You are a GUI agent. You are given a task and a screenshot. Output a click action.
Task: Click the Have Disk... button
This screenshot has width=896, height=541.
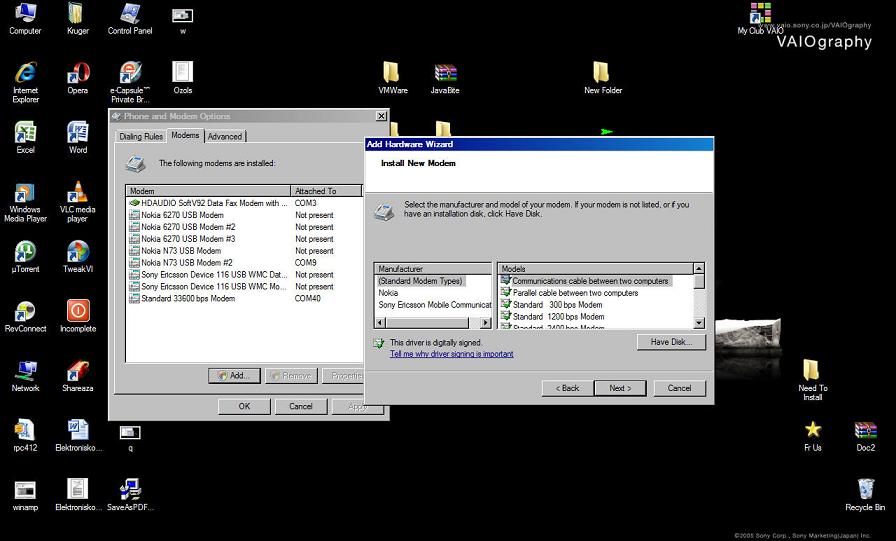point(671,342)
